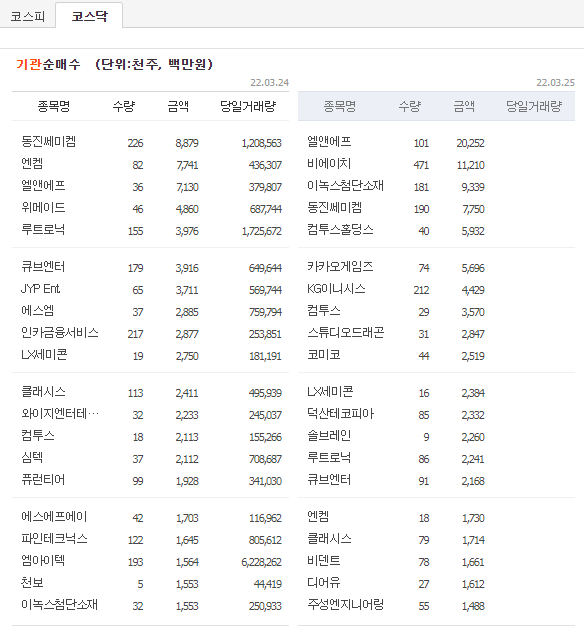Switch to the 코스피 tab
The width and height of the screenshot is (584, 633).
tap(27, 16)
